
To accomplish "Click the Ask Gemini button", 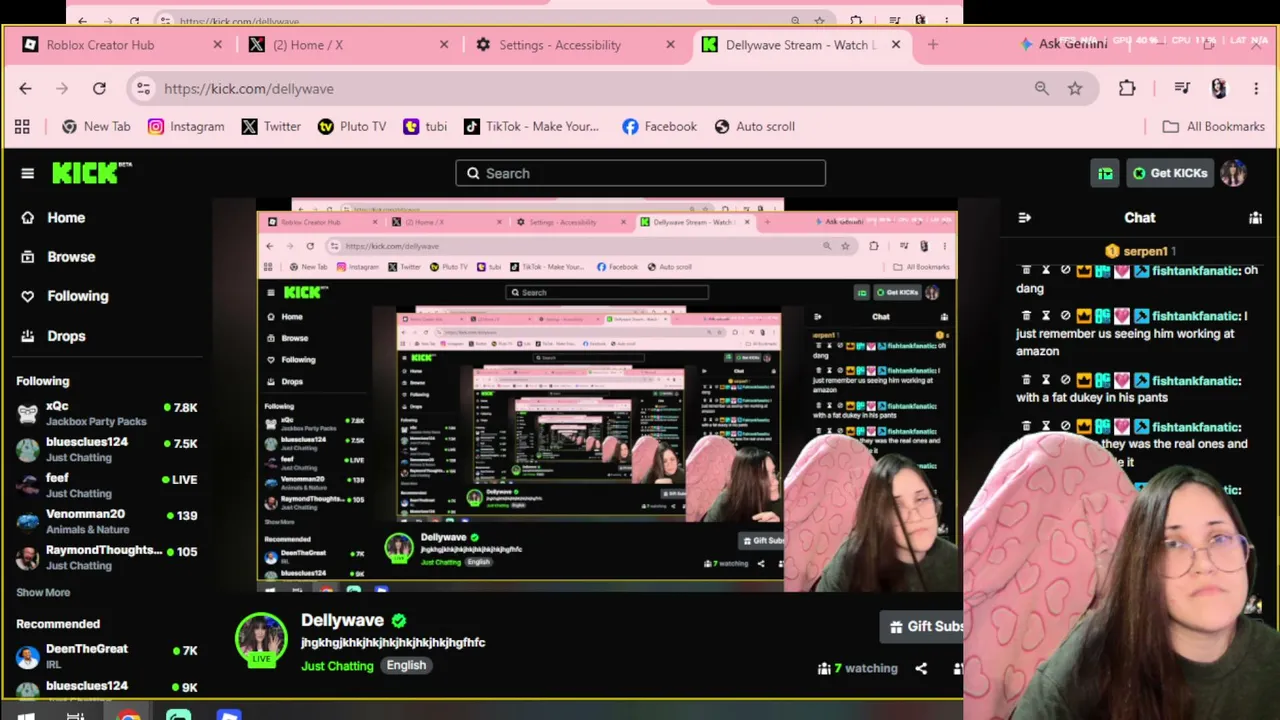I will tap(1063, 44).
